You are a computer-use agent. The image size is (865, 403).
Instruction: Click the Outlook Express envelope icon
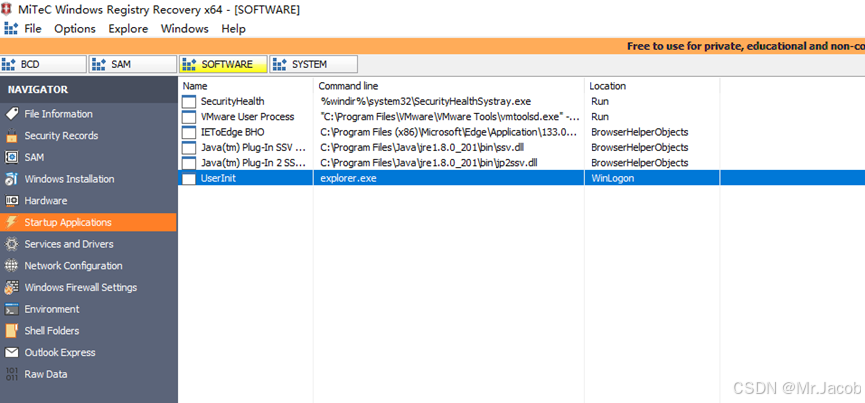click(12, 352)
